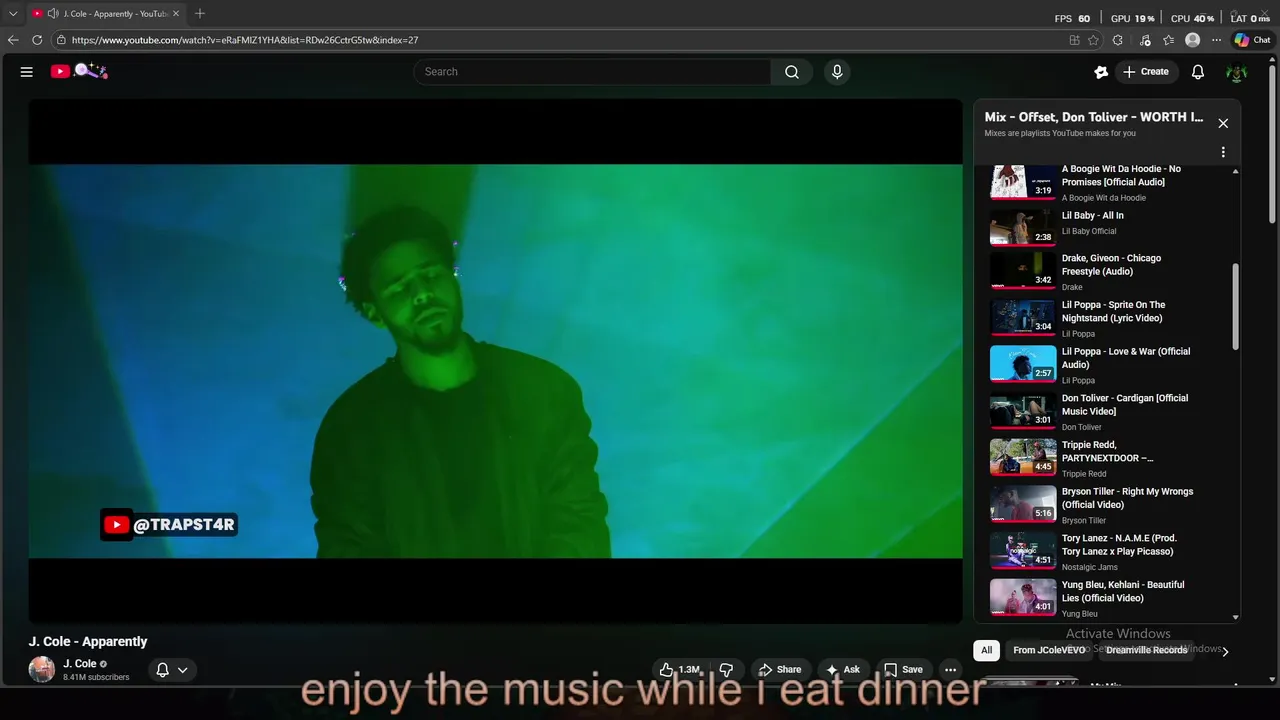
Task: Play Lil Poppa - Sprite On The Nightstand
Action: pyautogui.click(x=1106, y=317)
